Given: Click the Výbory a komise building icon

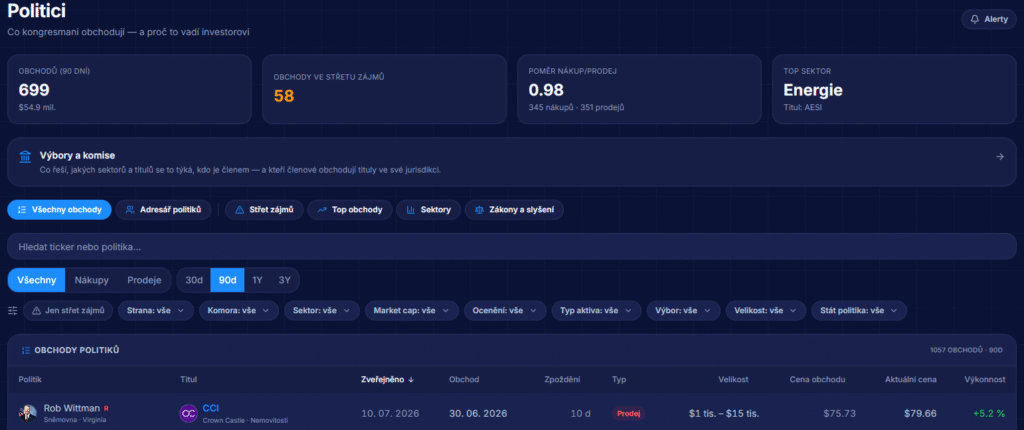Looking at the screenshot, I should pos(25,156).
